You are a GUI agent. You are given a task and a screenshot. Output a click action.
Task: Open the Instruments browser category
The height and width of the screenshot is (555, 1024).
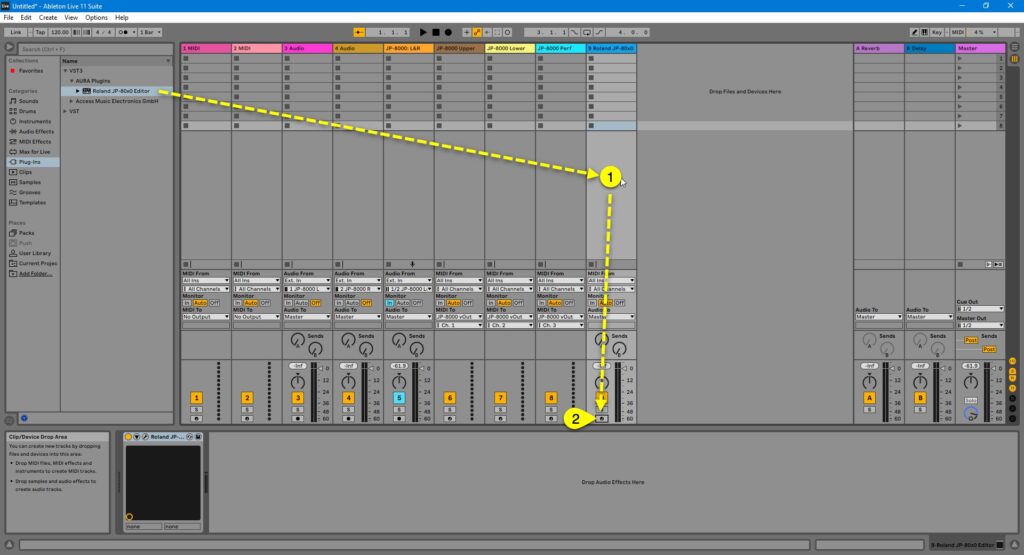(29, 121)
